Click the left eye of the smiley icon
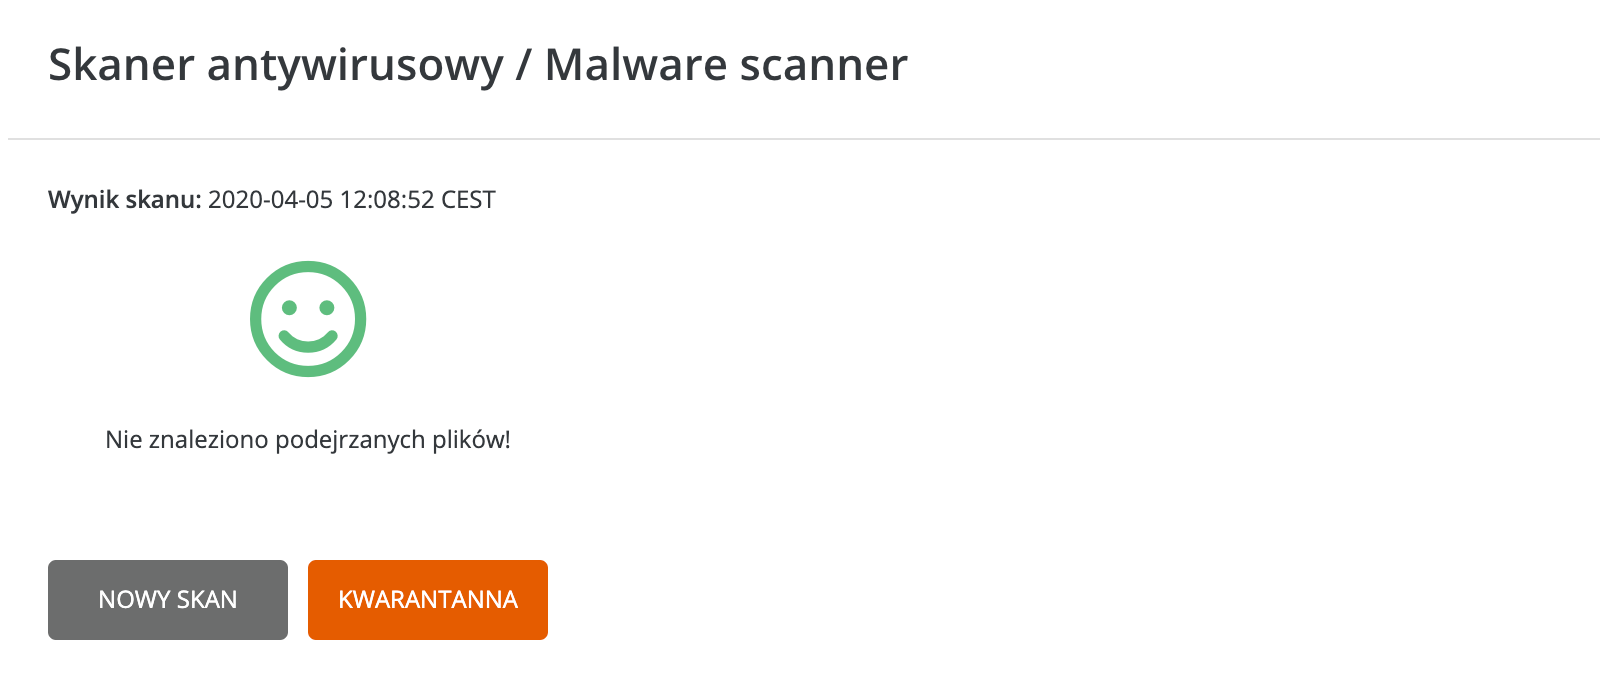The image size is (1600, 700). tap(289, 307)
